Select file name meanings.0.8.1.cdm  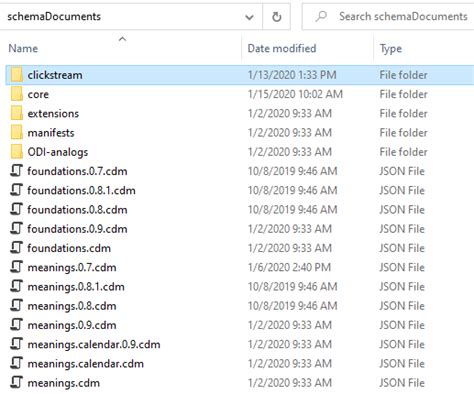(x=76, y=287)
